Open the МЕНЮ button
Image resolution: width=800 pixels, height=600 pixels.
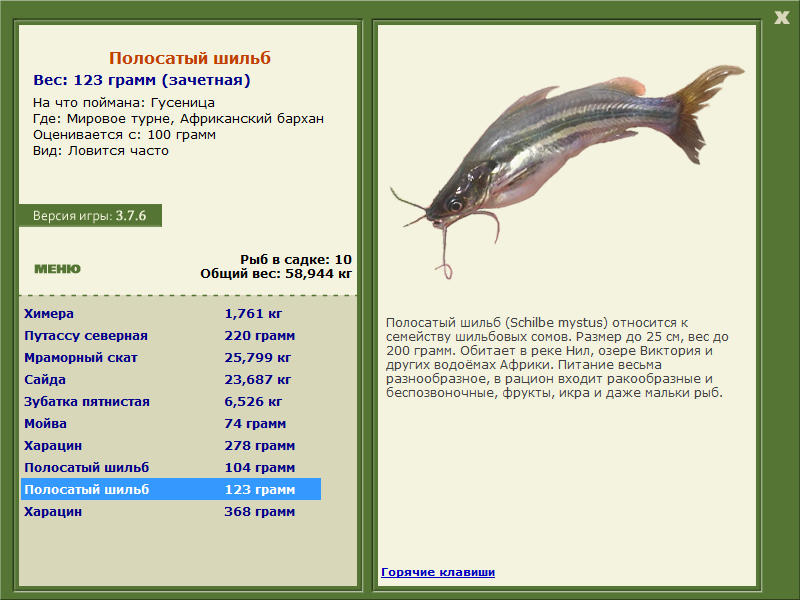point(57,269)
